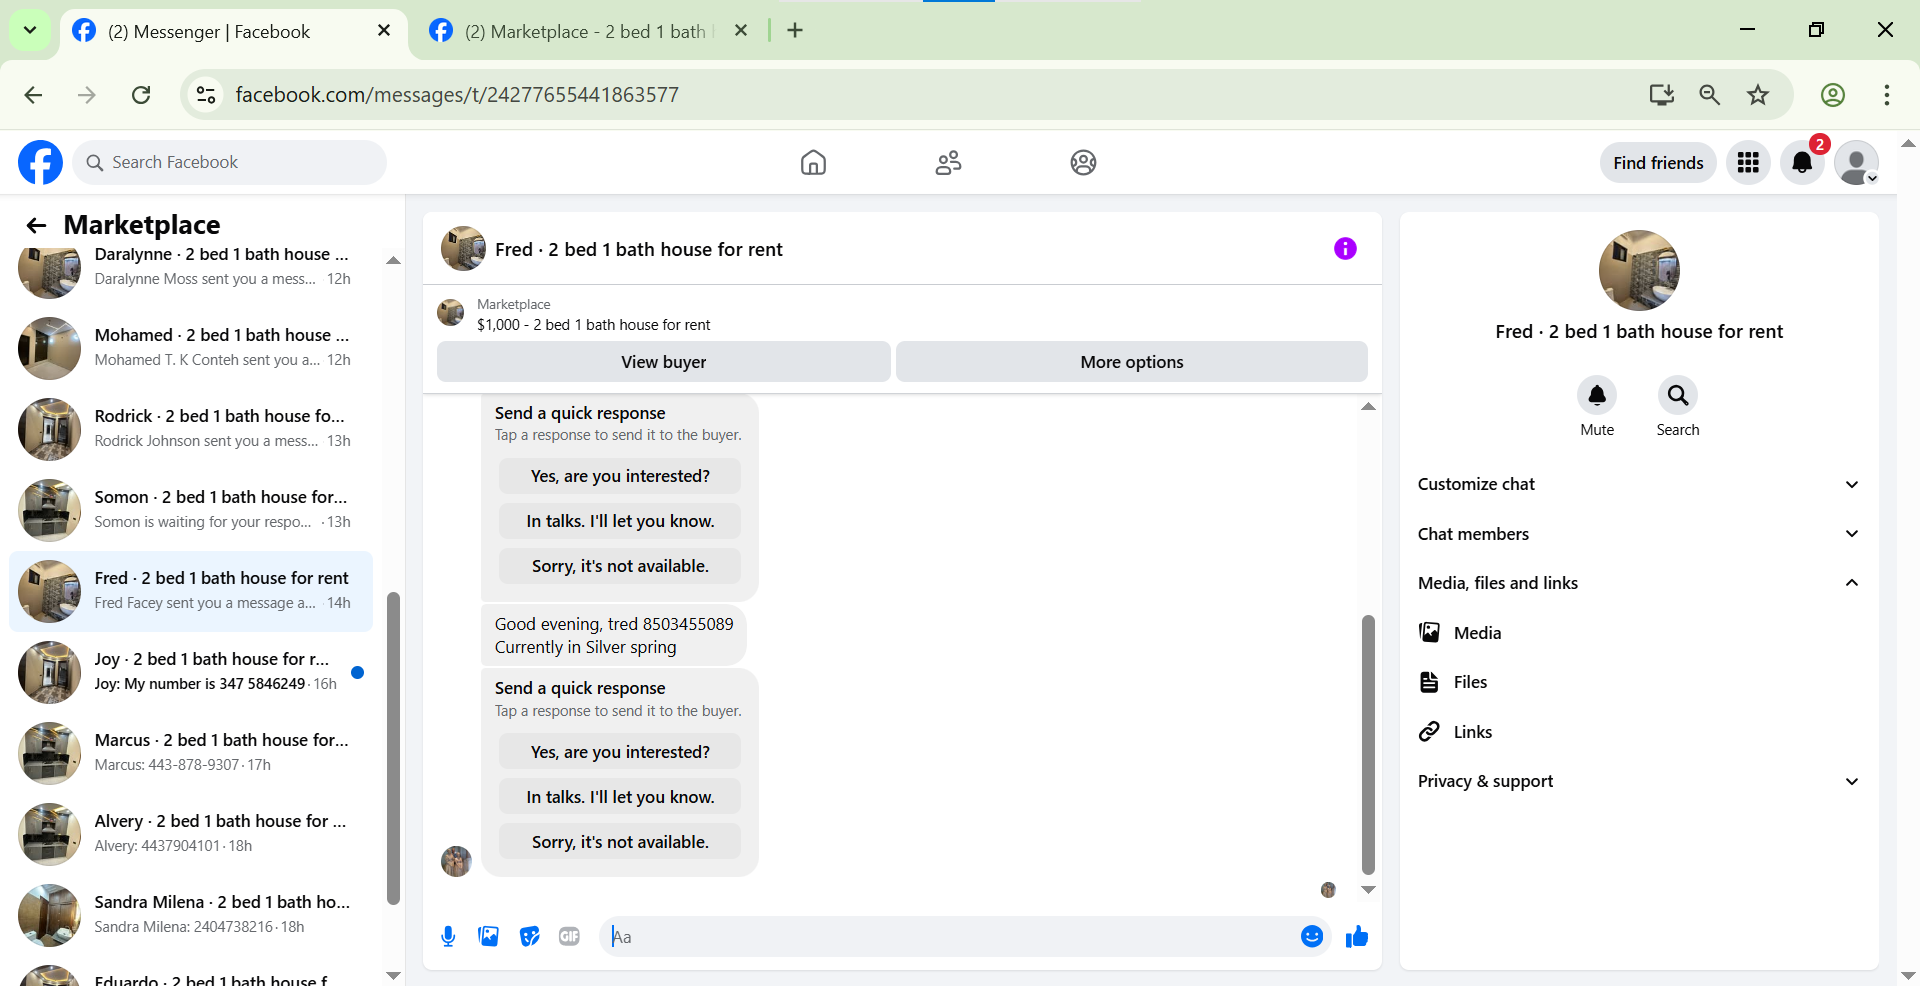1920x986 pixels.
Task: Open the purple conversation information icon
Action: (x=1345, y=249)
